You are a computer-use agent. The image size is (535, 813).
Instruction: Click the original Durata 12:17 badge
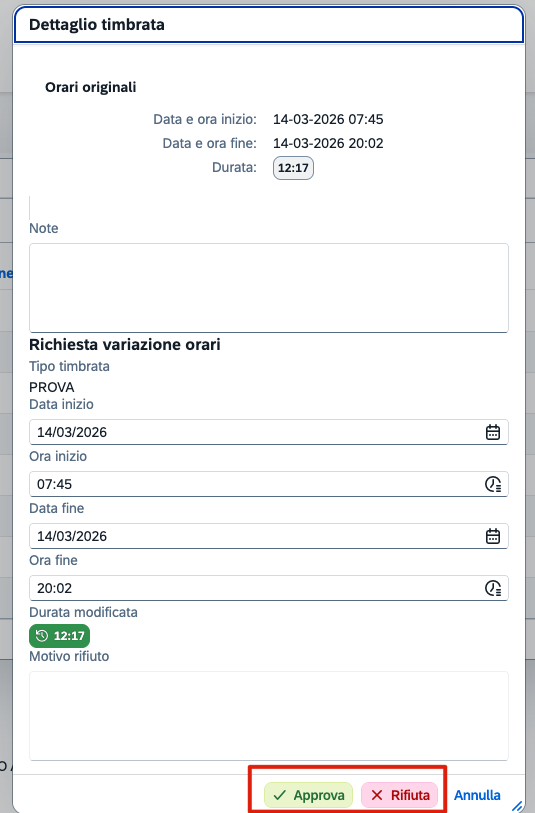(x=293, y=168)
